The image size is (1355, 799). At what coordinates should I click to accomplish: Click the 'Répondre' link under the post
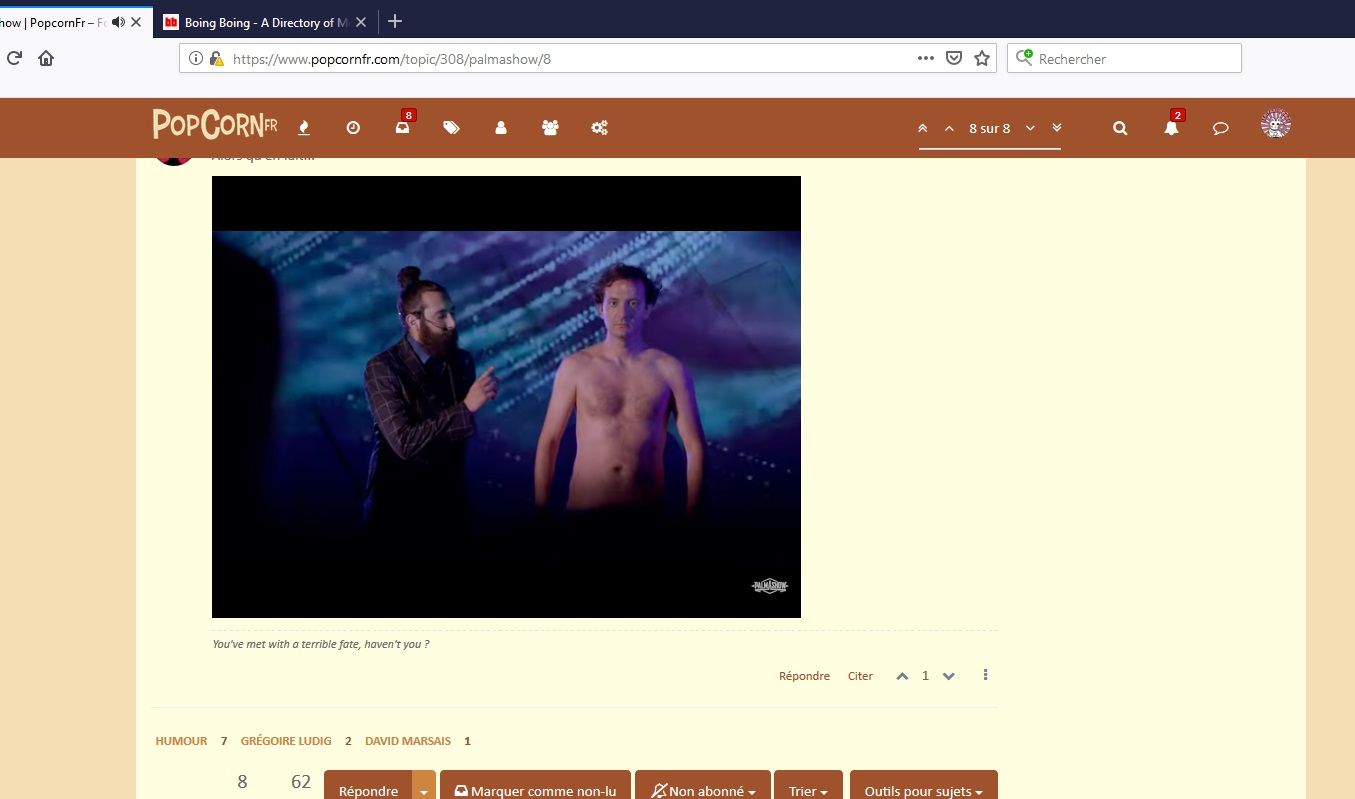[x=804, y=676]
